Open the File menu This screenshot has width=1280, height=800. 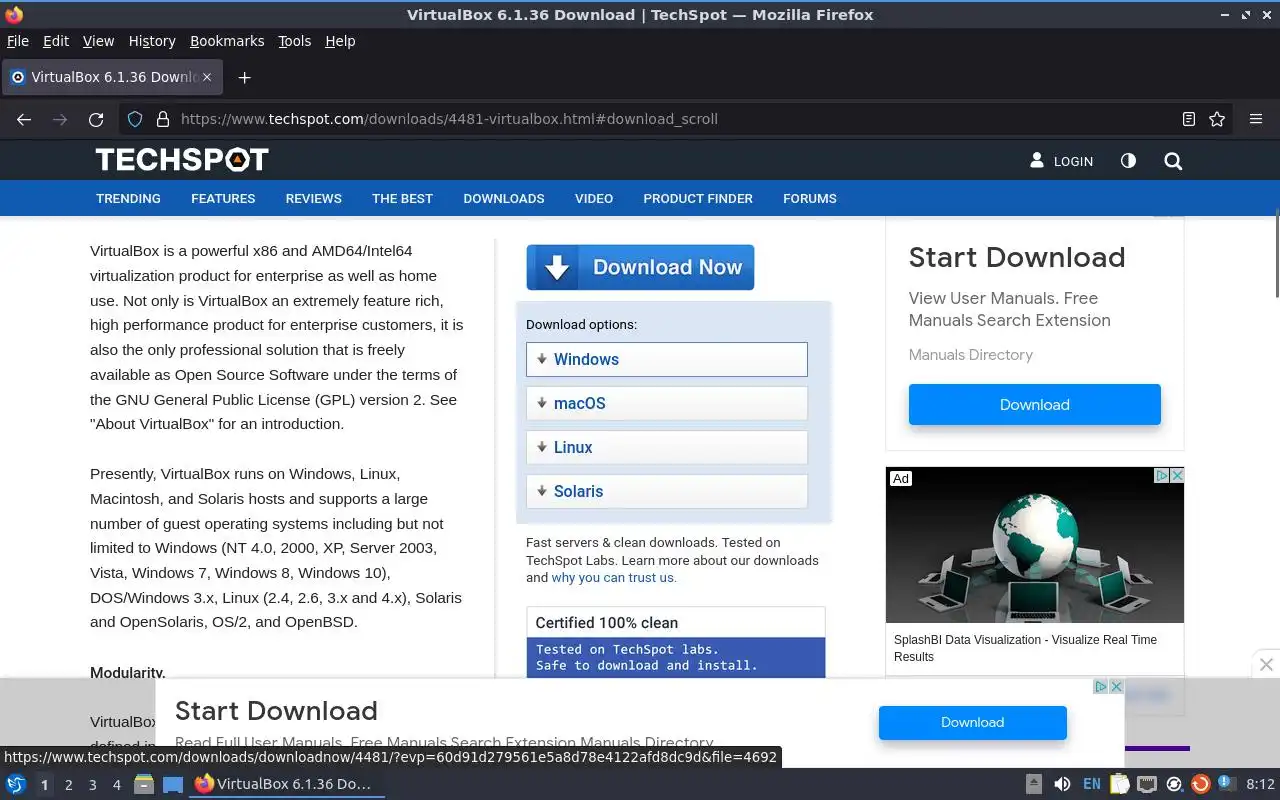pos(18,41)
